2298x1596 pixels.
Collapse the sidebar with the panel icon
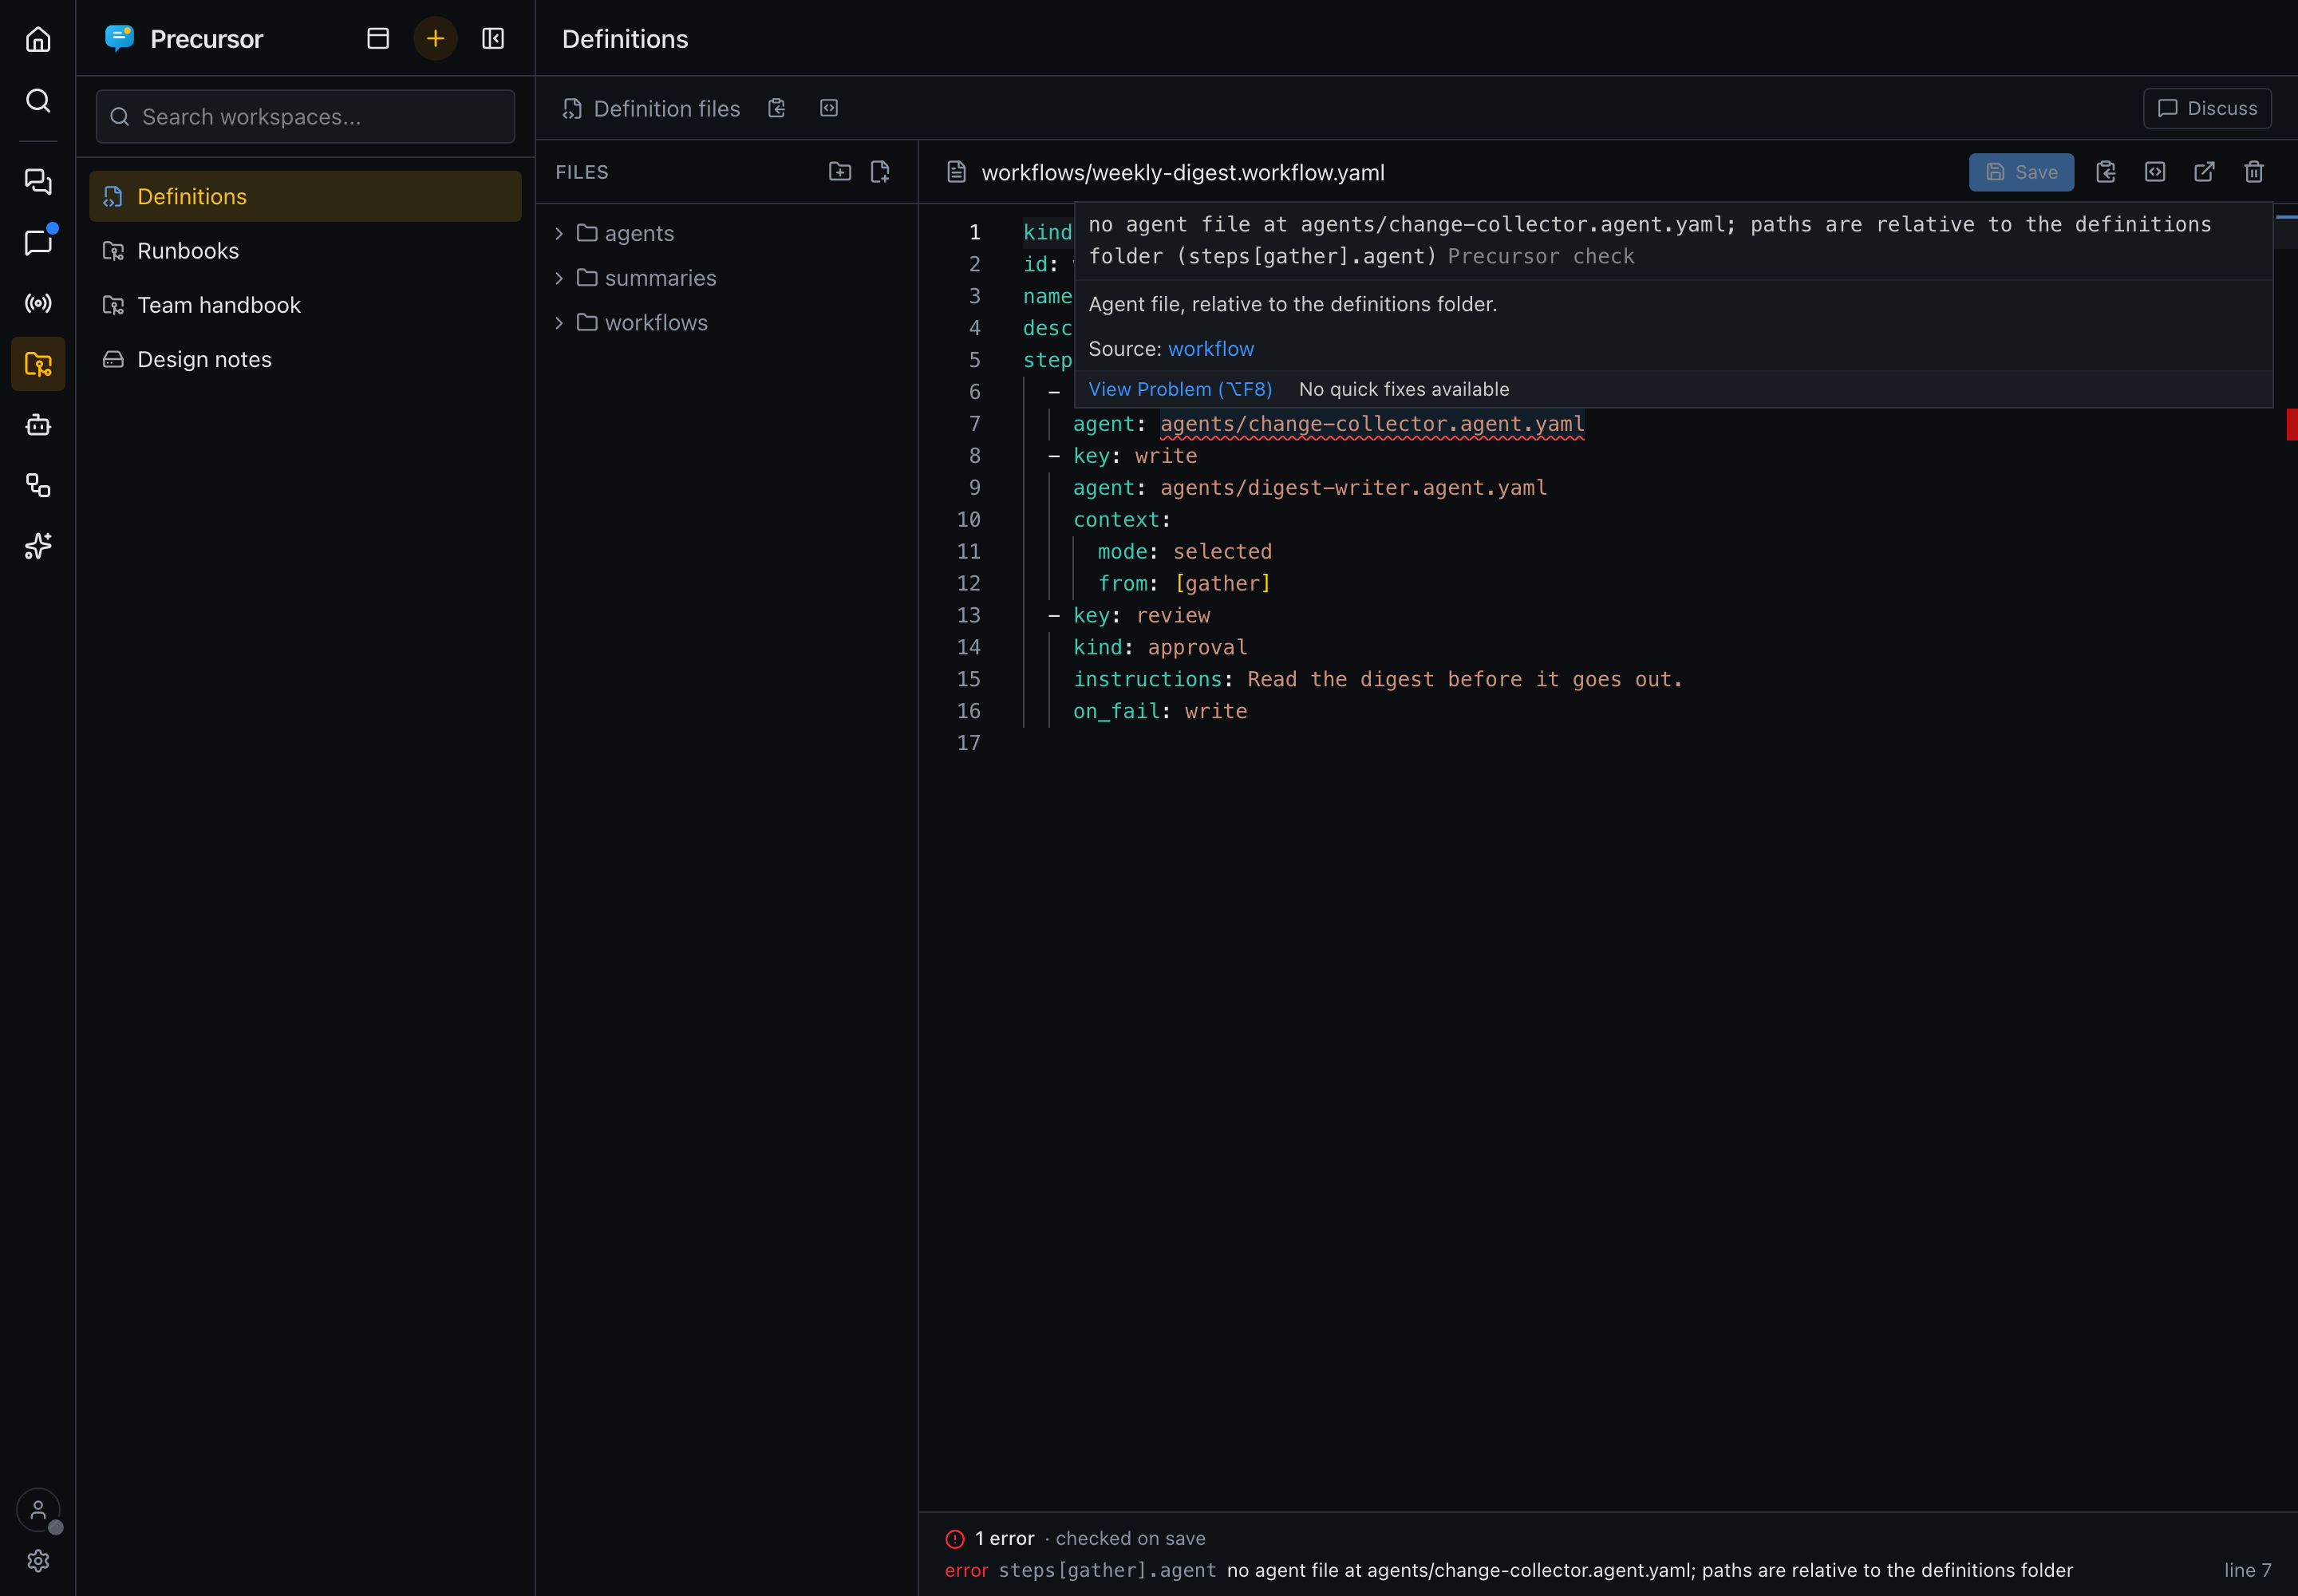tap(493, 39)
